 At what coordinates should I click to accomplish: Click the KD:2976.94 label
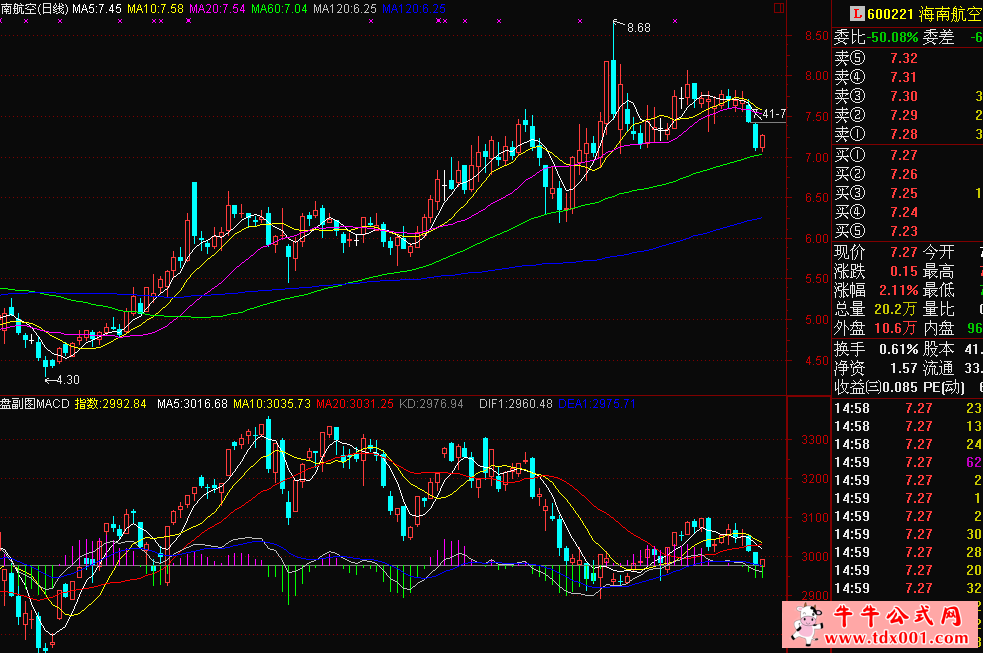click(x=431, y=404)
